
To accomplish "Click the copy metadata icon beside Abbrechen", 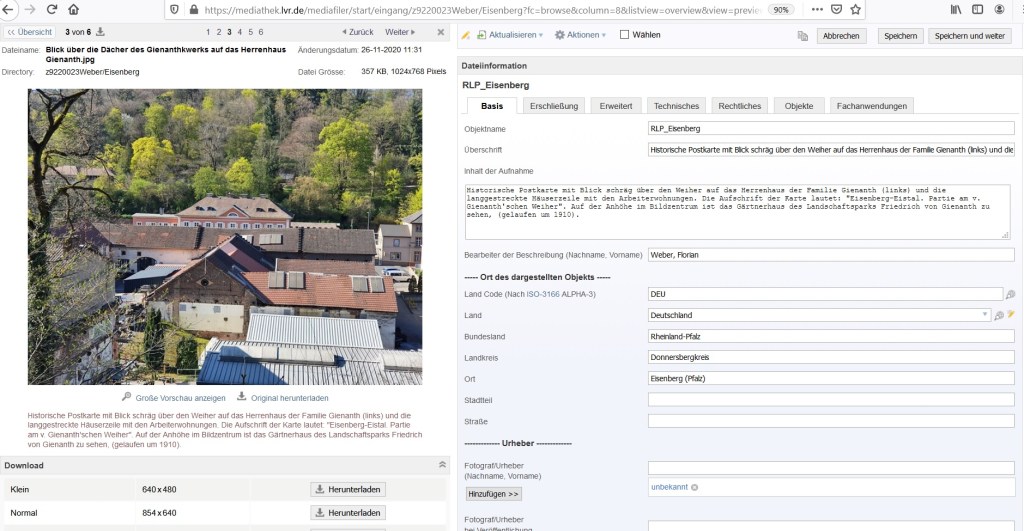I will (x=802, y=36).
